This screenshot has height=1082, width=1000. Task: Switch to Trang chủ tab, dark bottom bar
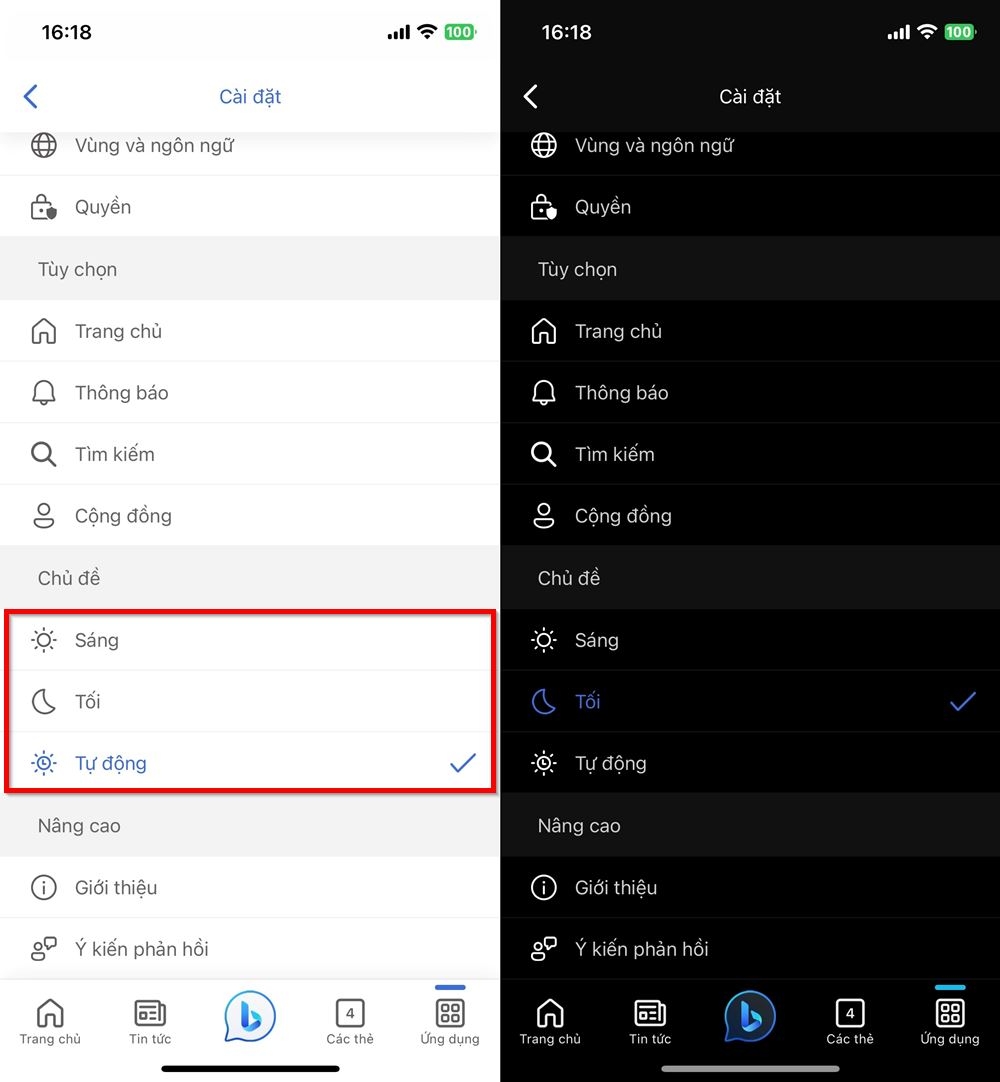pos(550,1022)
